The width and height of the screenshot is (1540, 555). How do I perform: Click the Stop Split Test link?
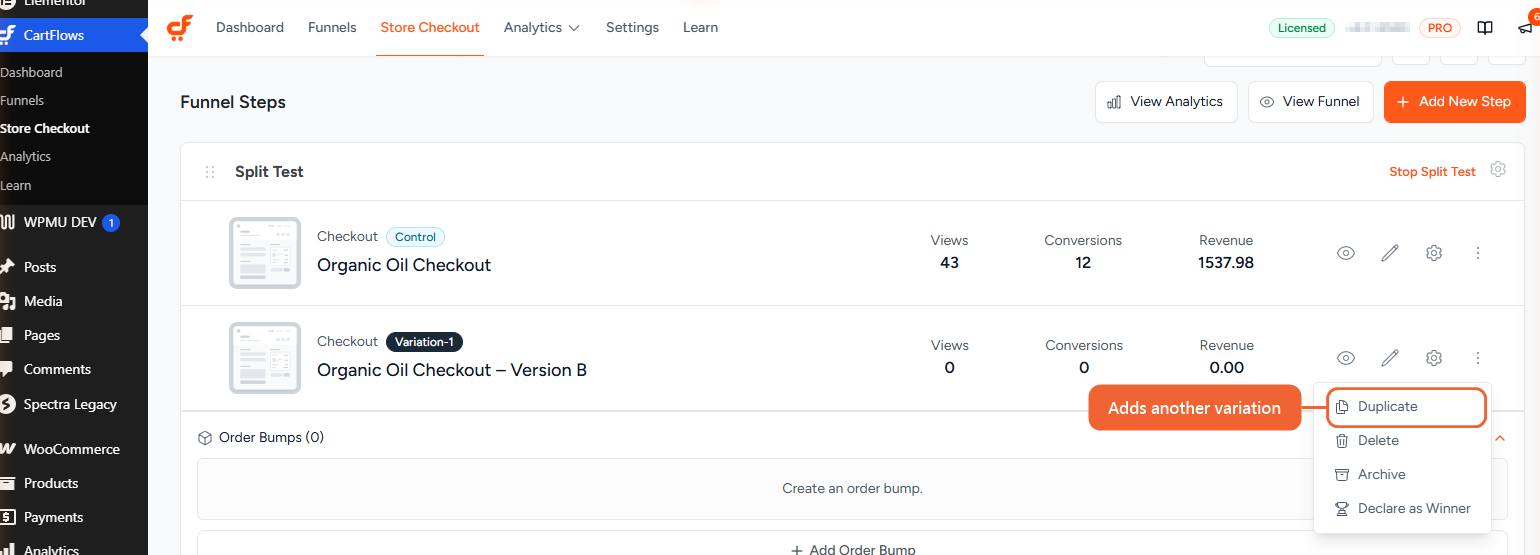[x=1432, y=172]
